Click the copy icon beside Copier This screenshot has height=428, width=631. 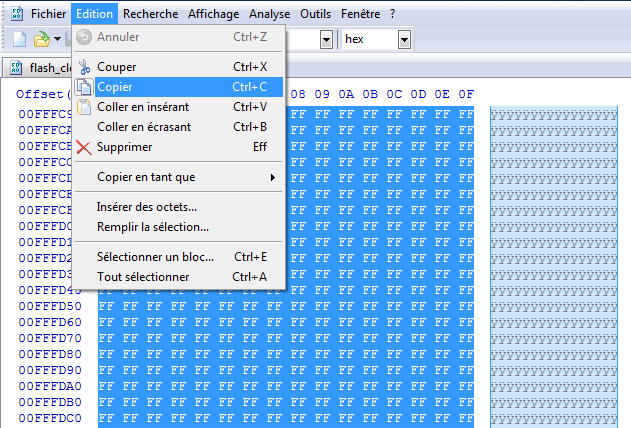(x=85, y=87)
